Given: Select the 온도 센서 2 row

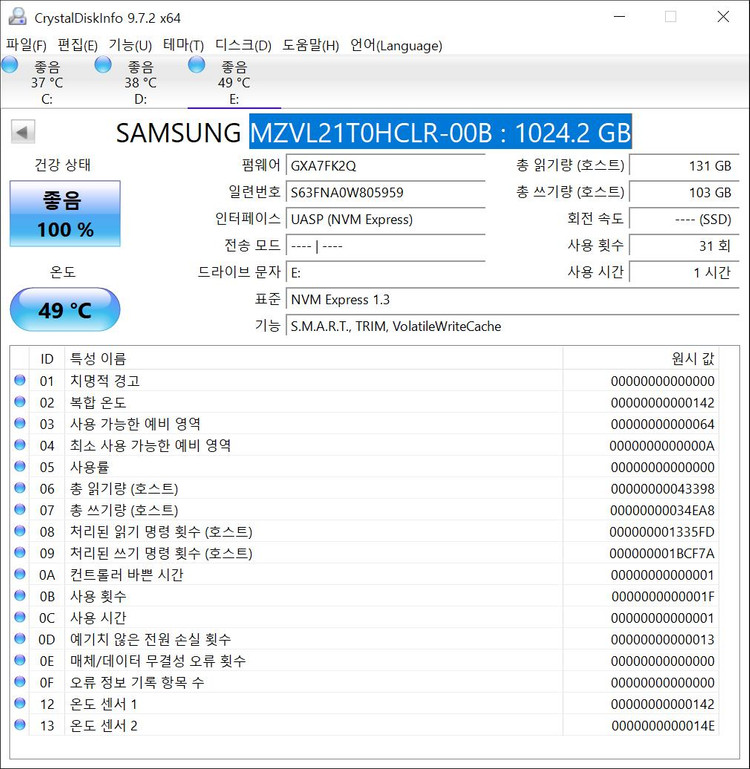Looking at the screenshot, I should [x=364, y=725].
